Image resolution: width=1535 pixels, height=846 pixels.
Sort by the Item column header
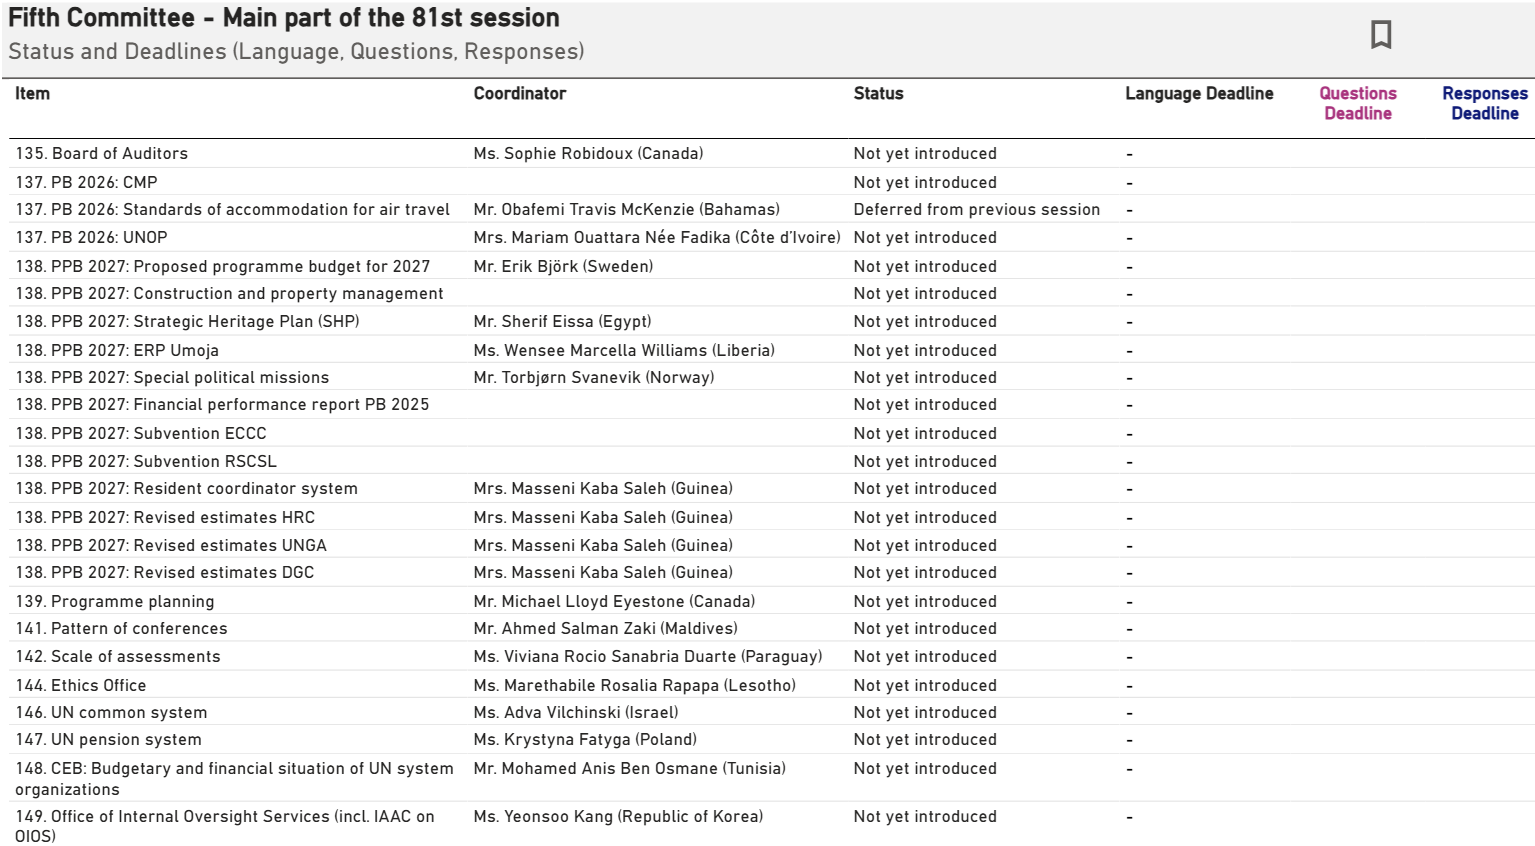(32, 93)
